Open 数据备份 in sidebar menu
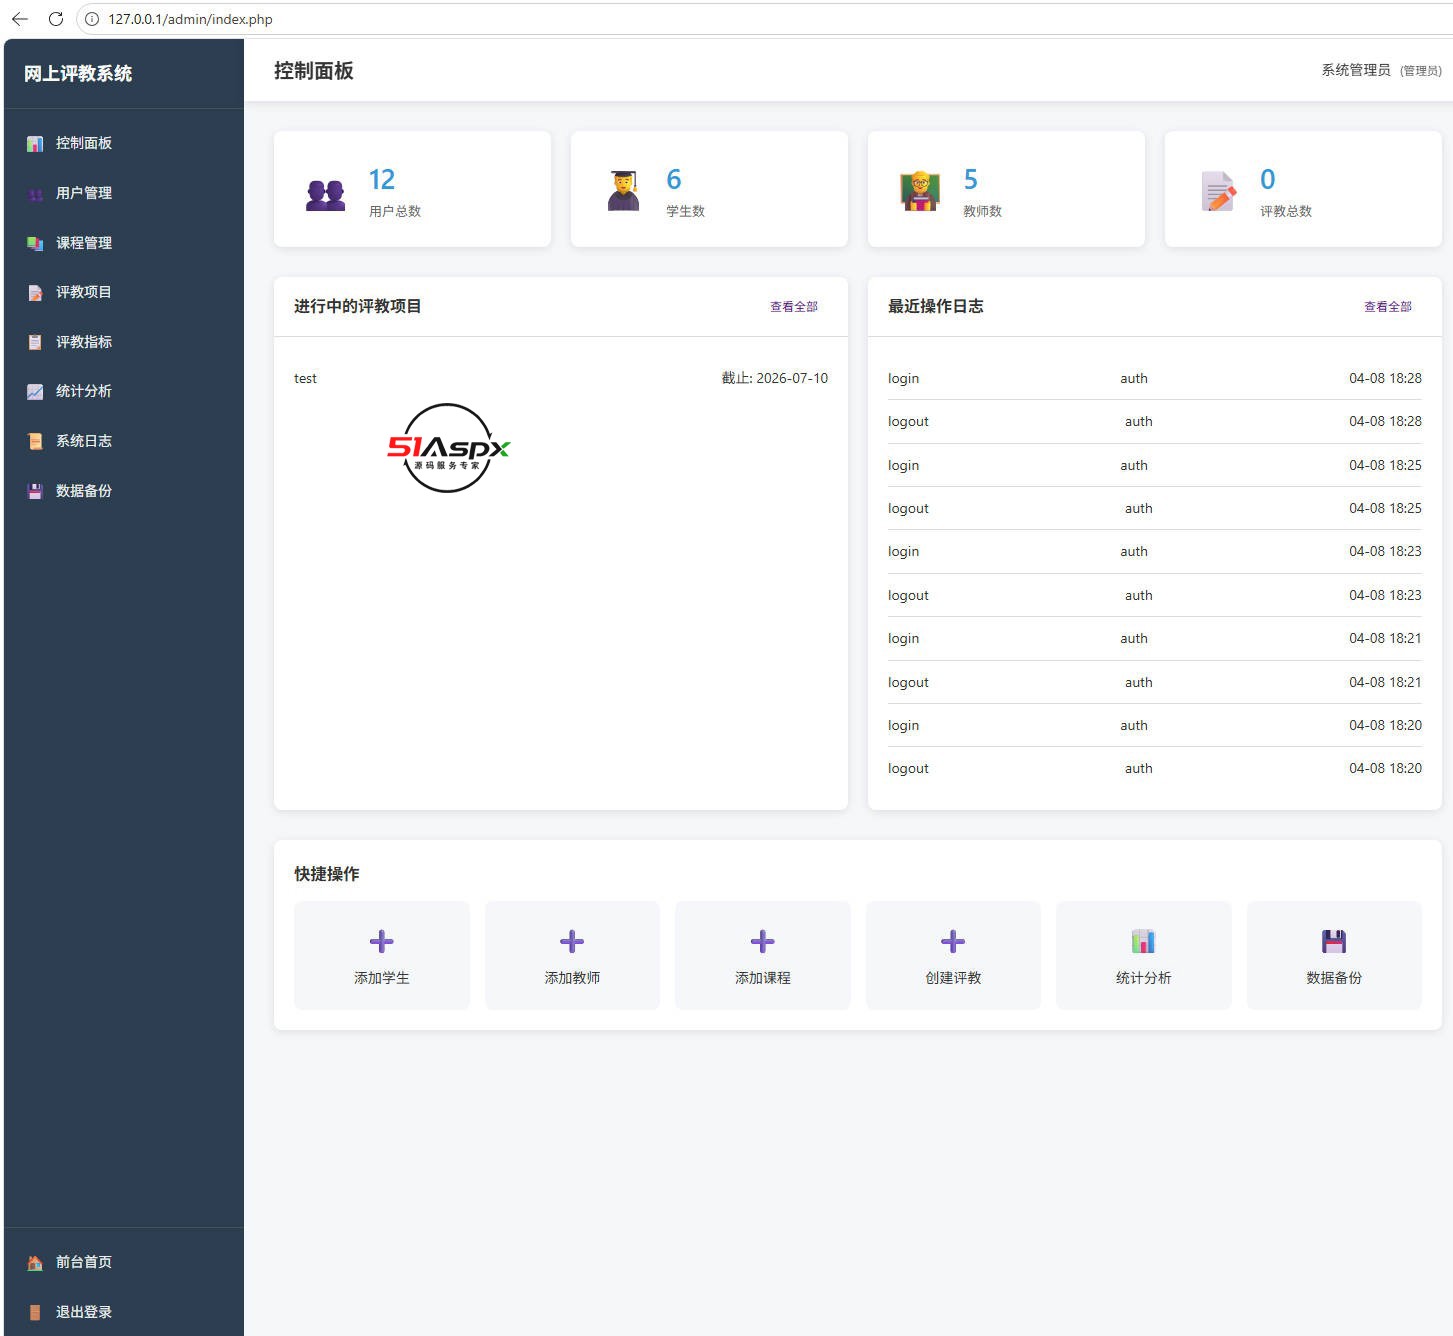The image size is (1453, 1336). (124, 491)
